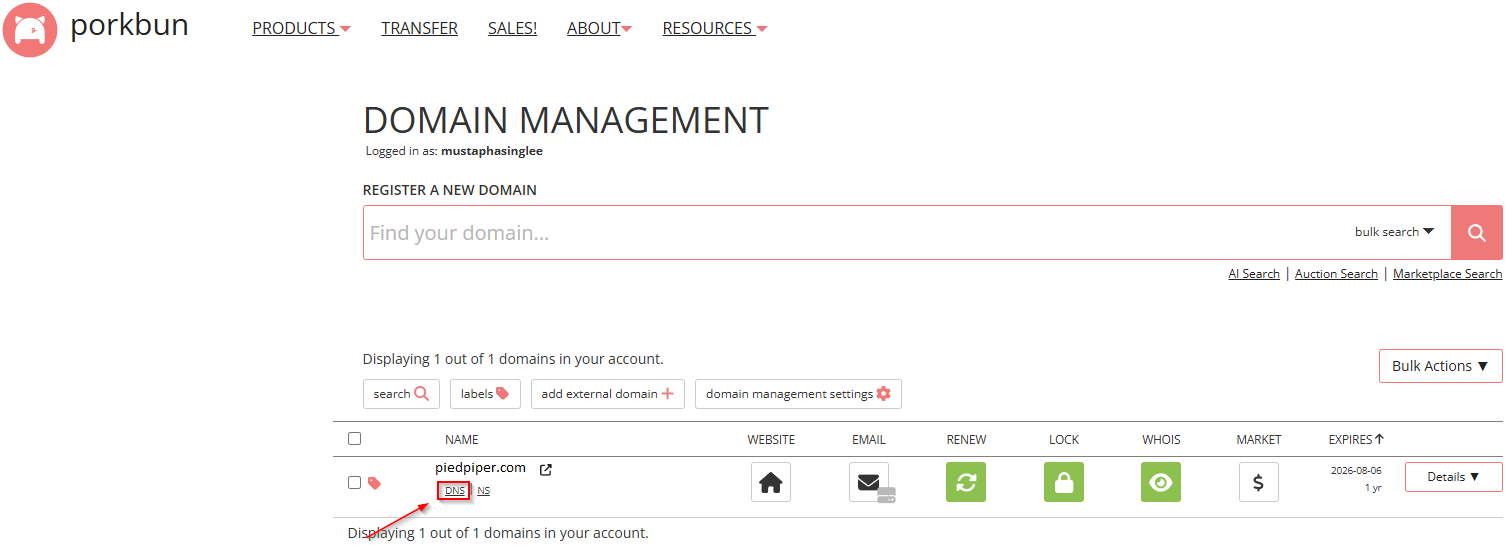This screenshot has height=552, width=1507.
Task: Click the green domain lock icon
Action: [x=1063, y=482]
